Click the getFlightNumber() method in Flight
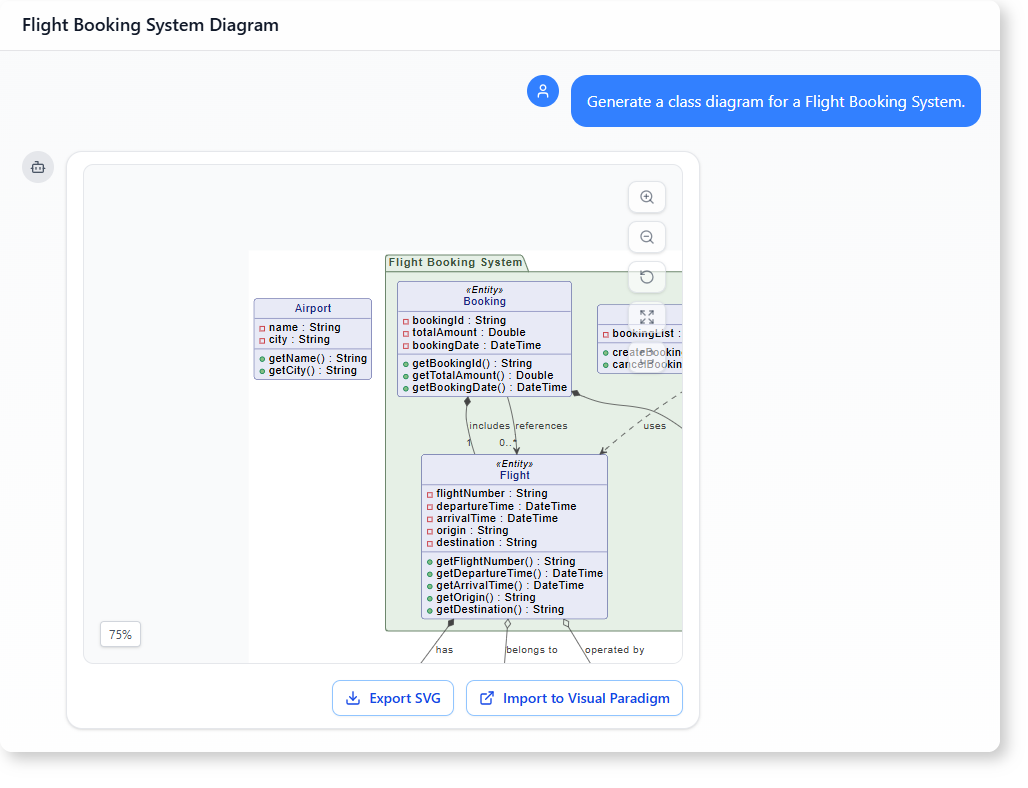This screenshot has width=1028, height=788. pos(505,561)
